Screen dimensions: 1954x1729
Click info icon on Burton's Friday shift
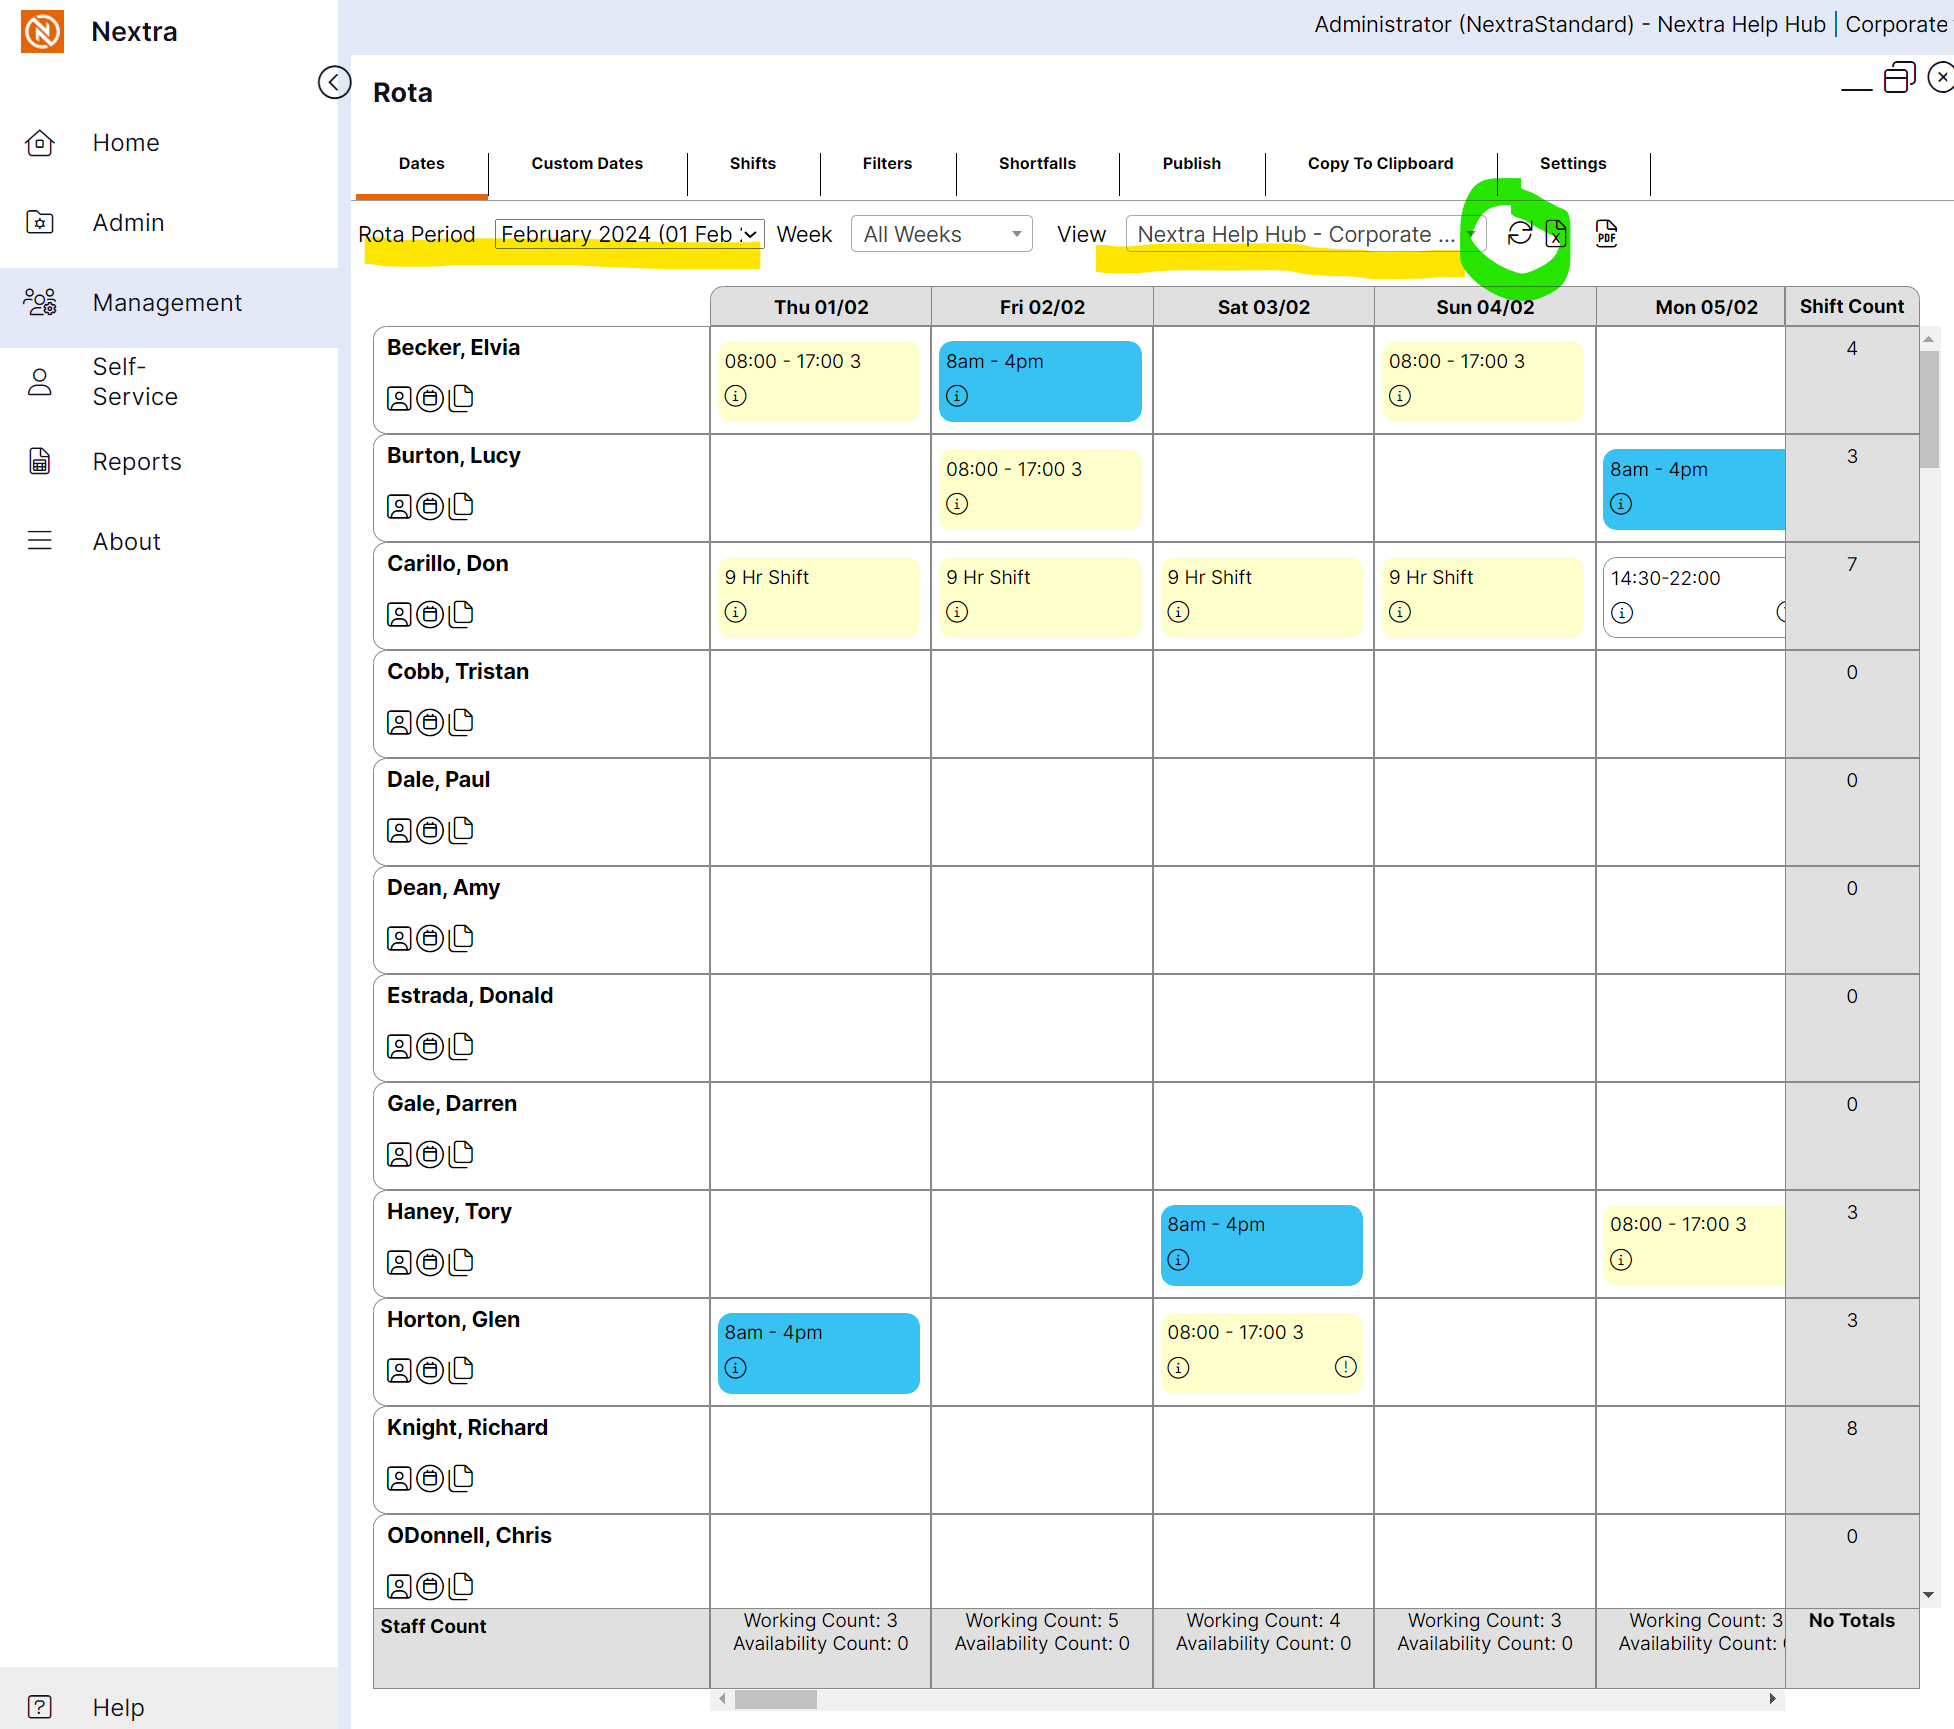pos(957,504)
